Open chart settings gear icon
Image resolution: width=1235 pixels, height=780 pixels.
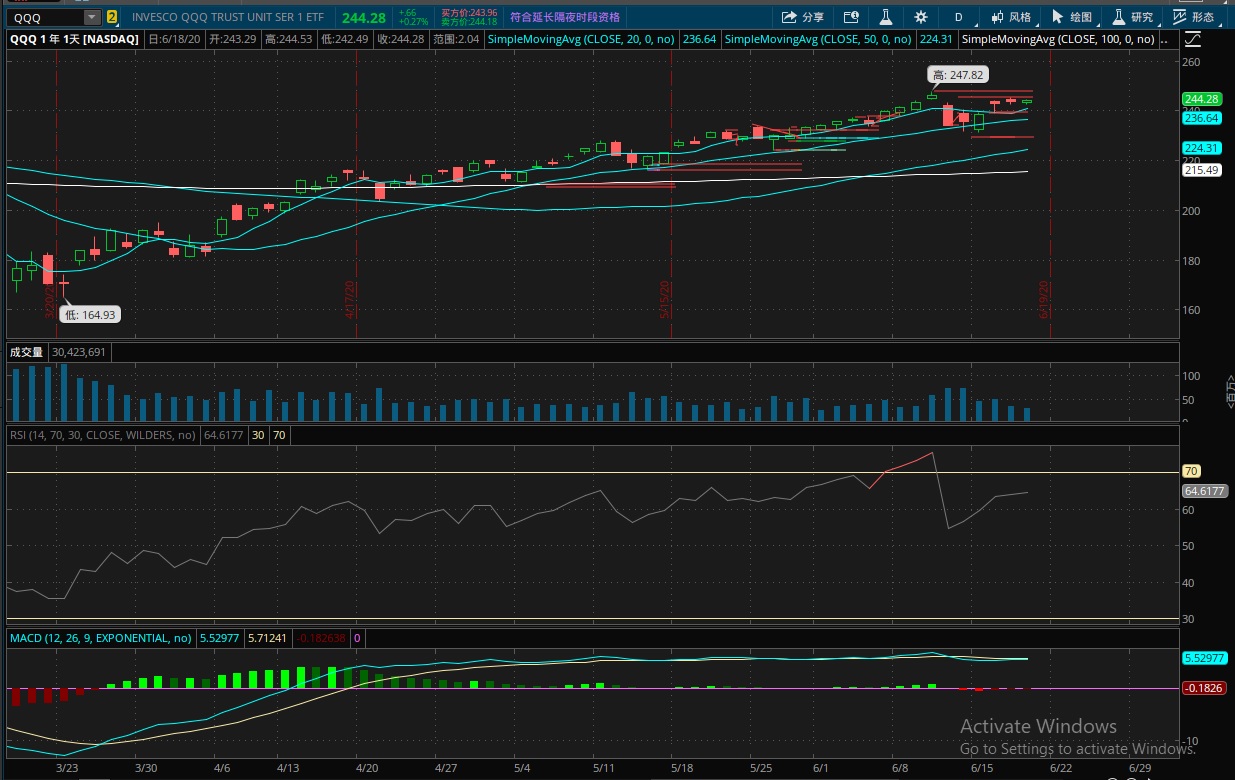pyautogui.click(x=921, y=17)
